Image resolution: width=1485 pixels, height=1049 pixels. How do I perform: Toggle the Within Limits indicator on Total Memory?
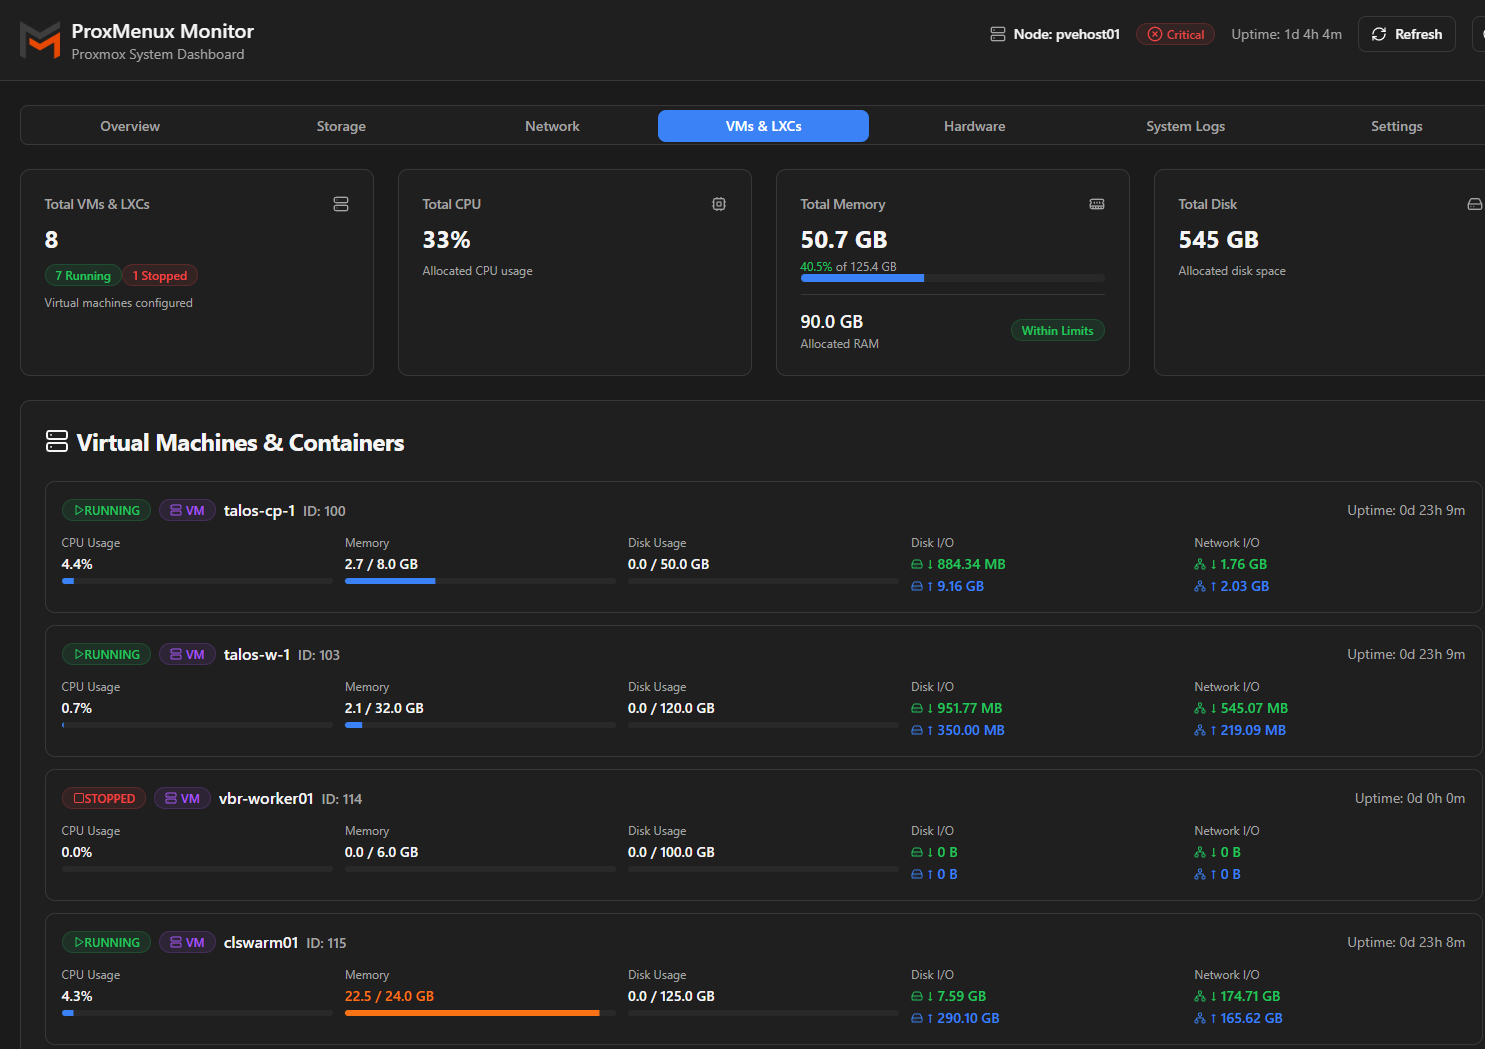coord(1057,330)
